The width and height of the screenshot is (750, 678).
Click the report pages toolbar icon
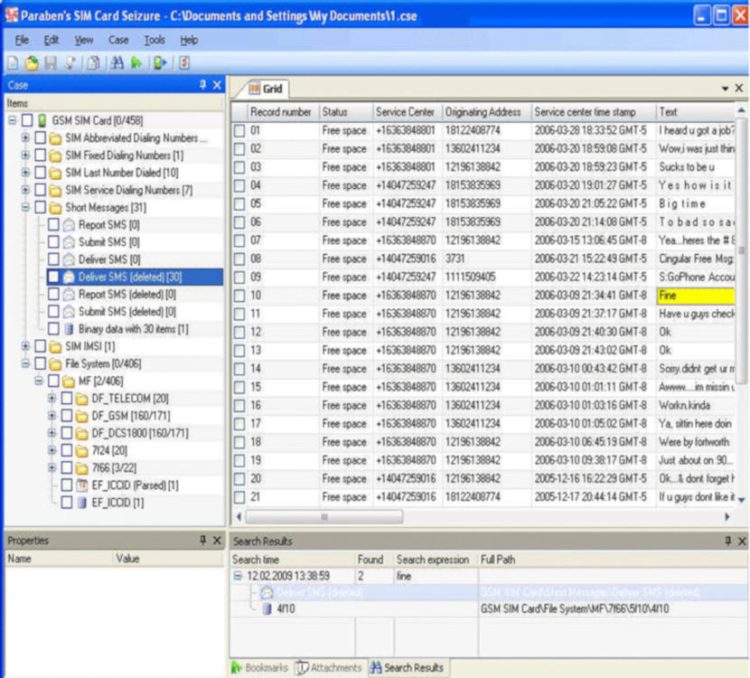coord(93,63)
